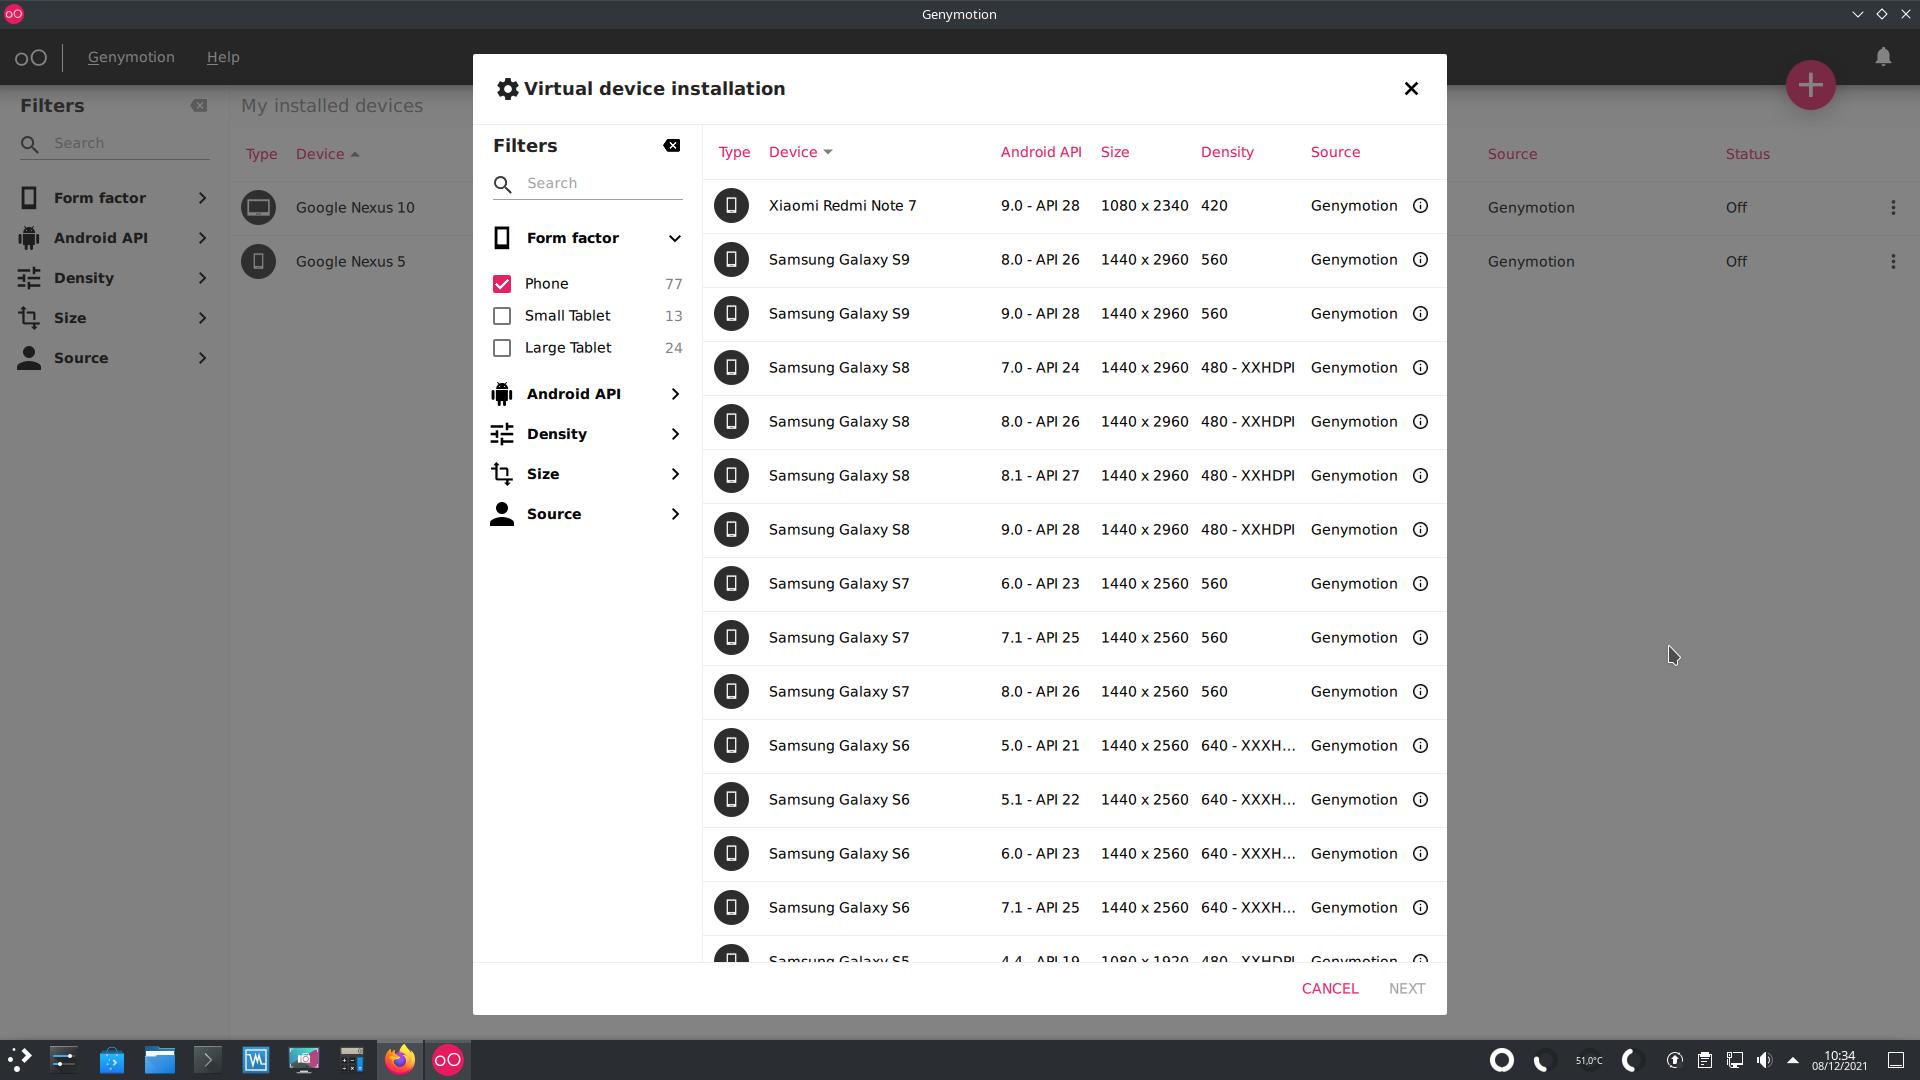View info for Samsung Galaxy S6 API 21
Viewport: 1920px width, 1080px height.
point(1420,746)
